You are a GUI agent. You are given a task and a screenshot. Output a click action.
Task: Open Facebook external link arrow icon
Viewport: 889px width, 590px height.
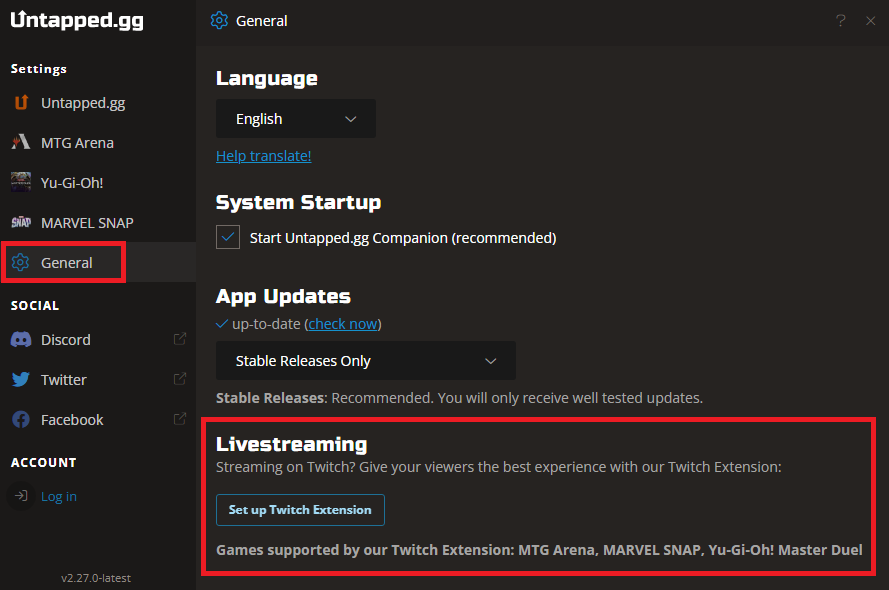point(180,419)
